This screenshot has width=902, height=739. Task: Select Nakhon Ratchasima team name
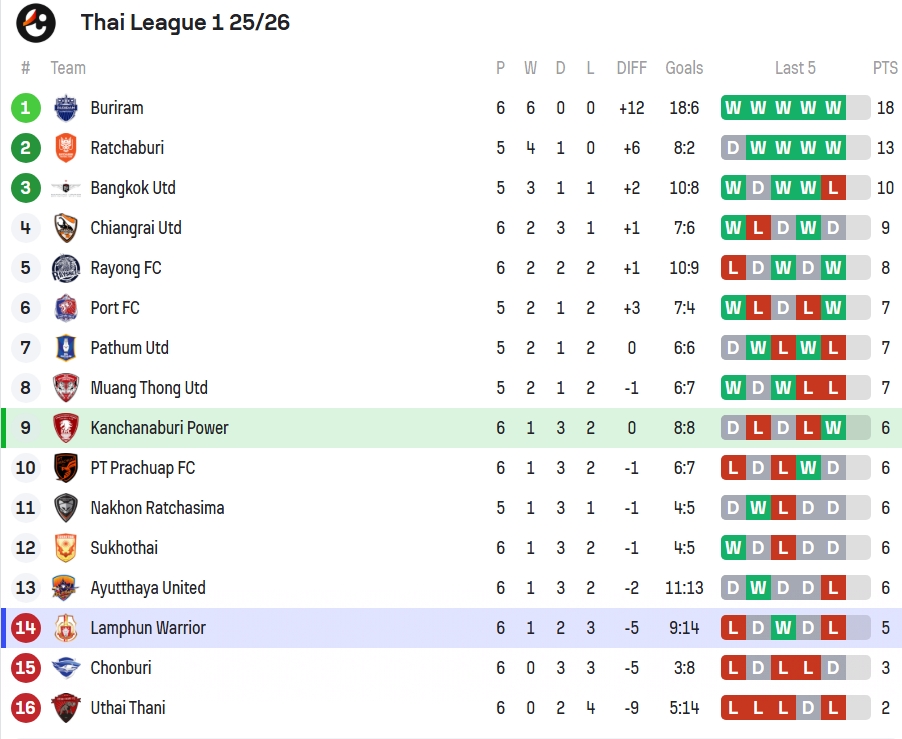pyautogui.click(x=157, y=508)
